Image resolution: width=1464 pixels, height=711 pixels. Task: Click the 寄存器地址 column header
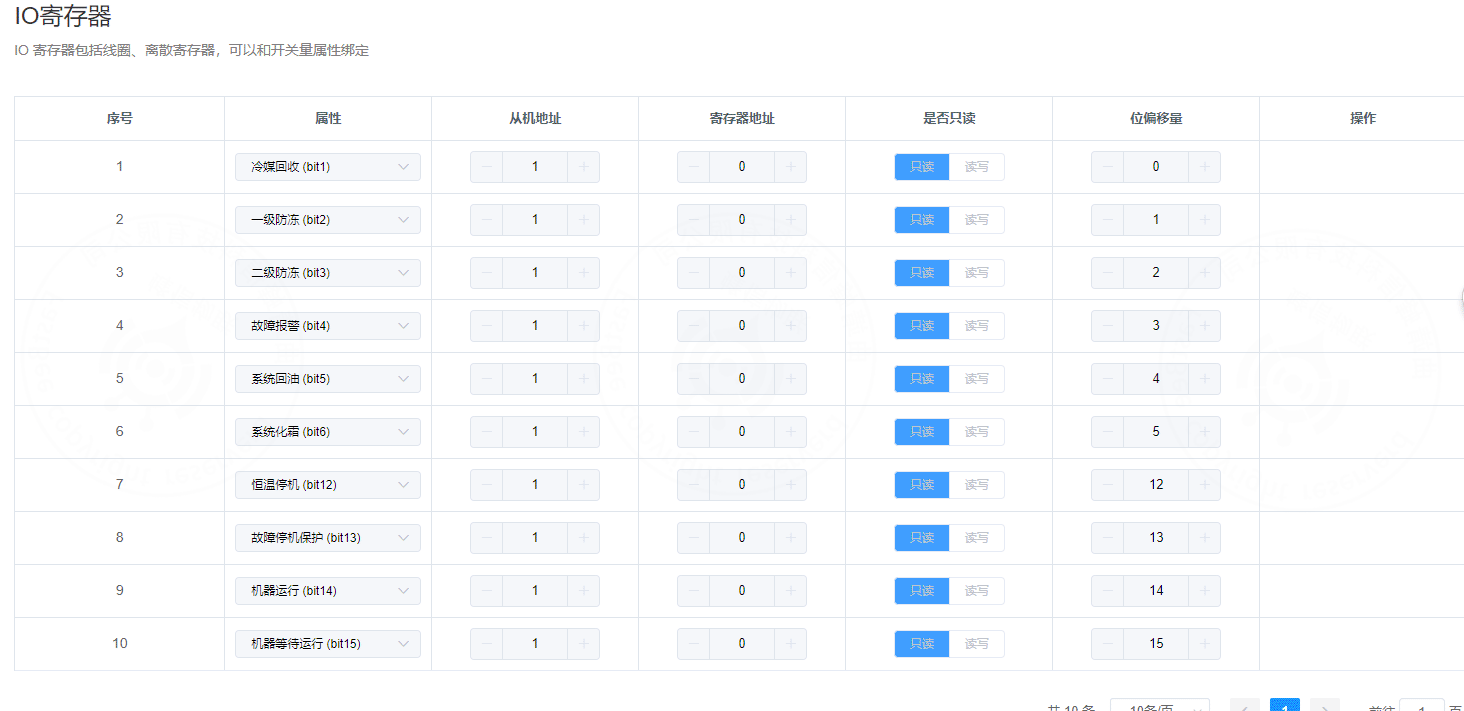(742, 118)
